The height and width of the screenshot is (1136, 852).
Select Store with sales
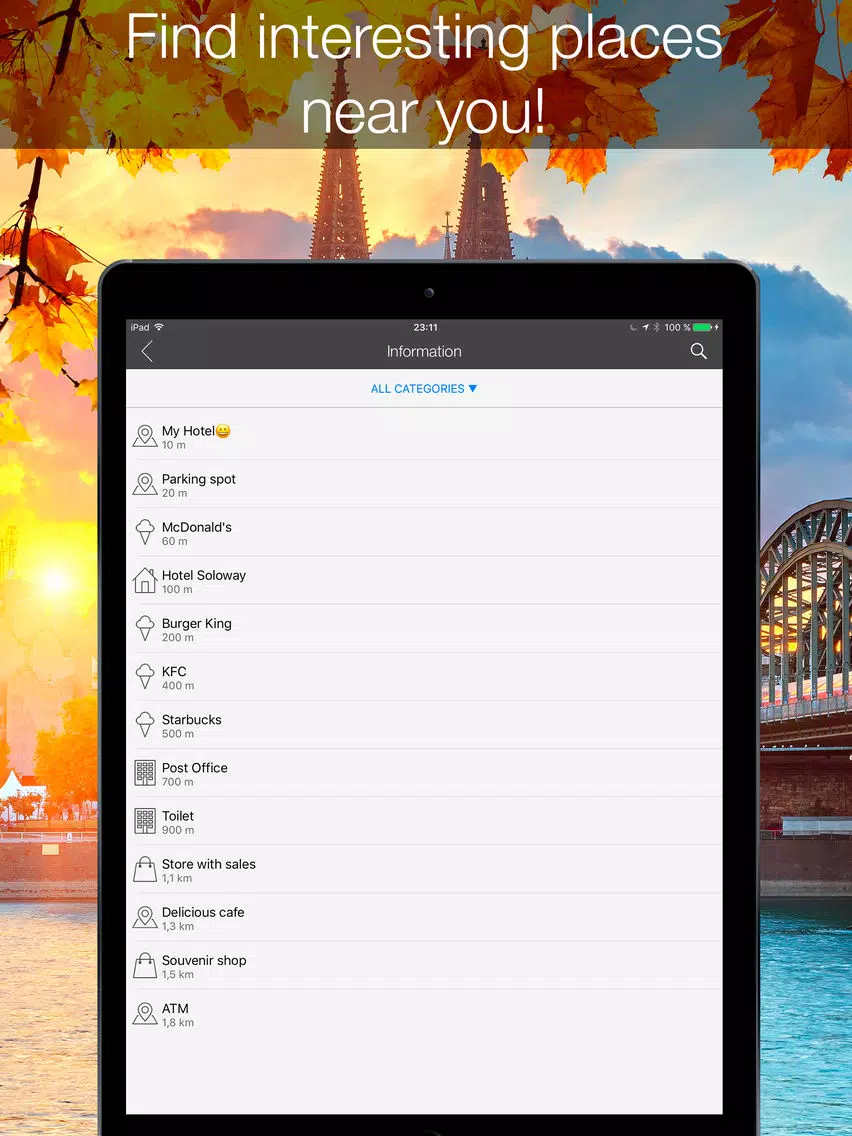[x=424, y=869]
